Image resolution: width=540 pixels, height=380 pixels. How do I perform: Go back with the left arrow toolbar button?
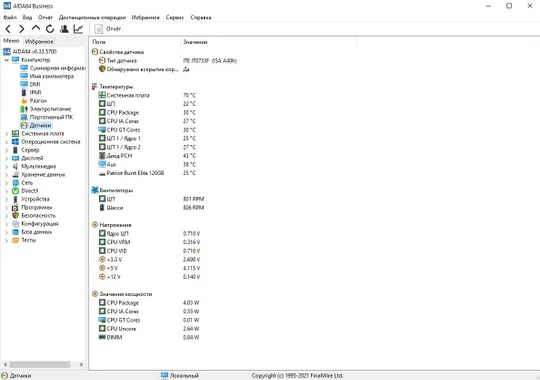[8, 29]
